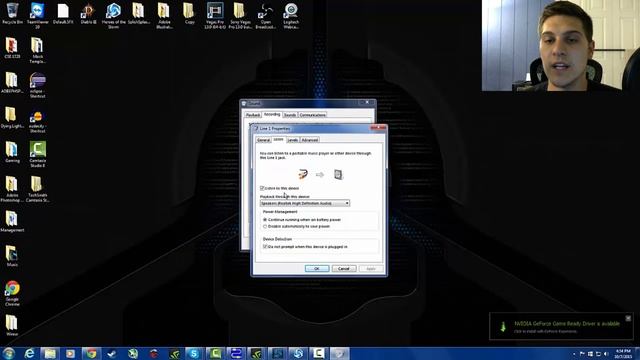Image resolution: width=640 pixels, height=360 pixels.
Task: Open the Adobe Photoshop folder on desktop
Action: pyautogui.click(x=12, y=189)
